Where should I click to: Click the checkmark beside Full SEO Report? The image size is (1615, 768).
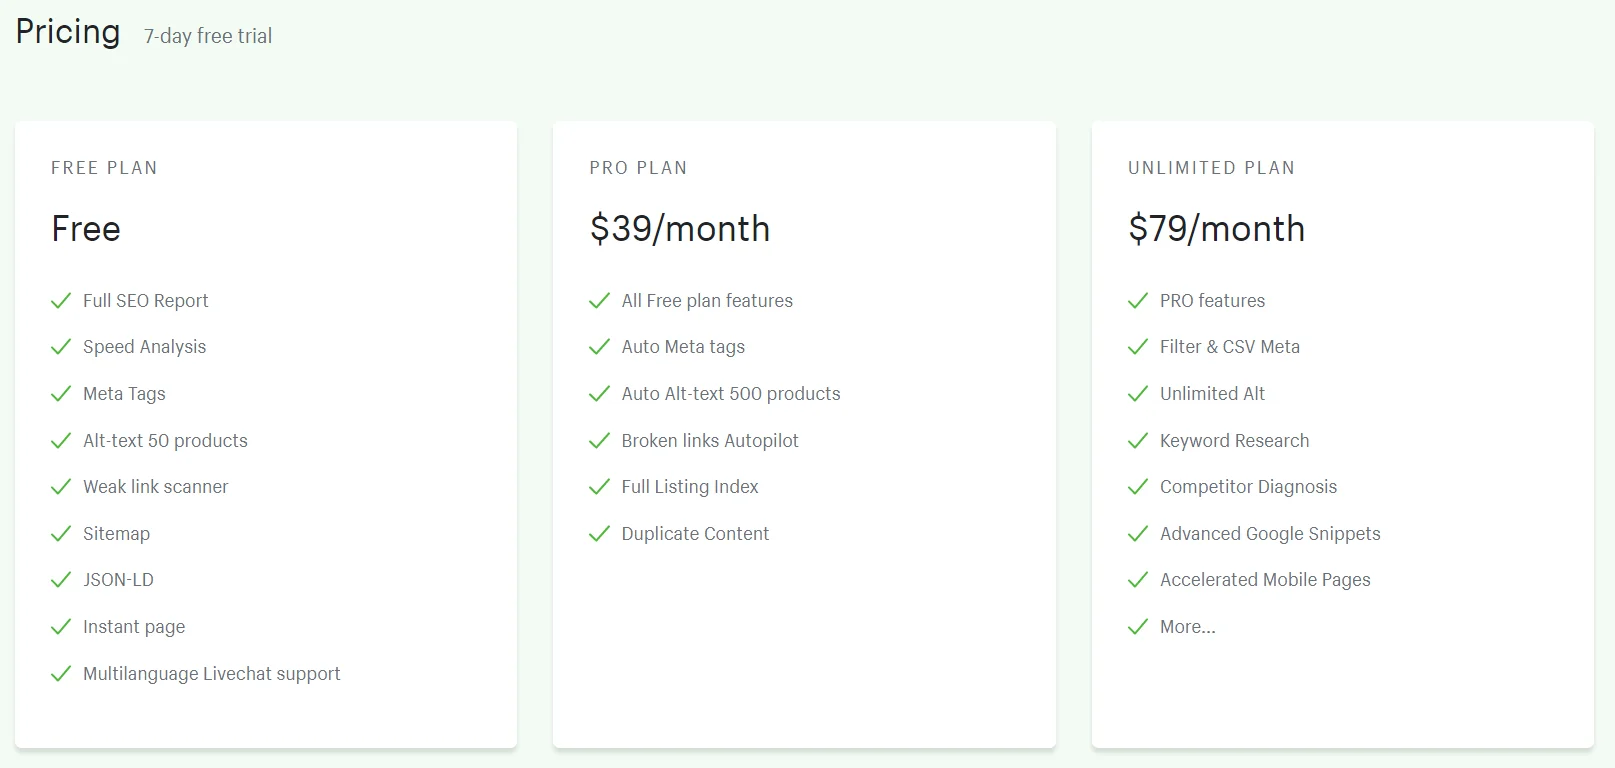(x=61, y=301)
